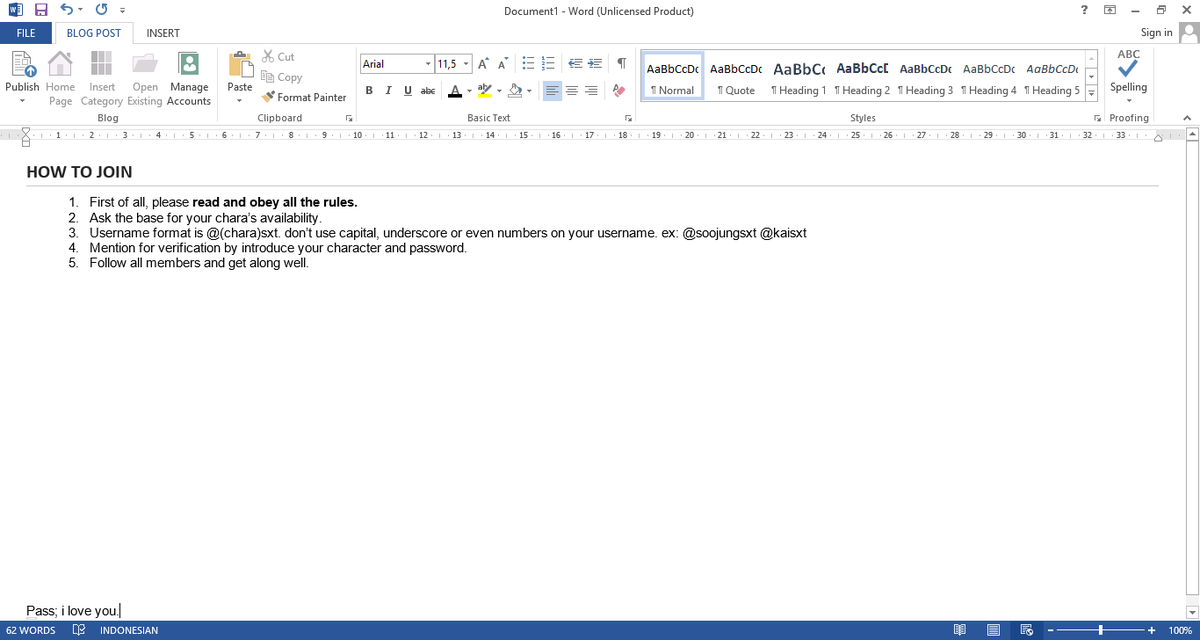This screenshot has width=1200, height=640.
Task: Show or hide paragraph marks
Action: [x=622, y=64]
